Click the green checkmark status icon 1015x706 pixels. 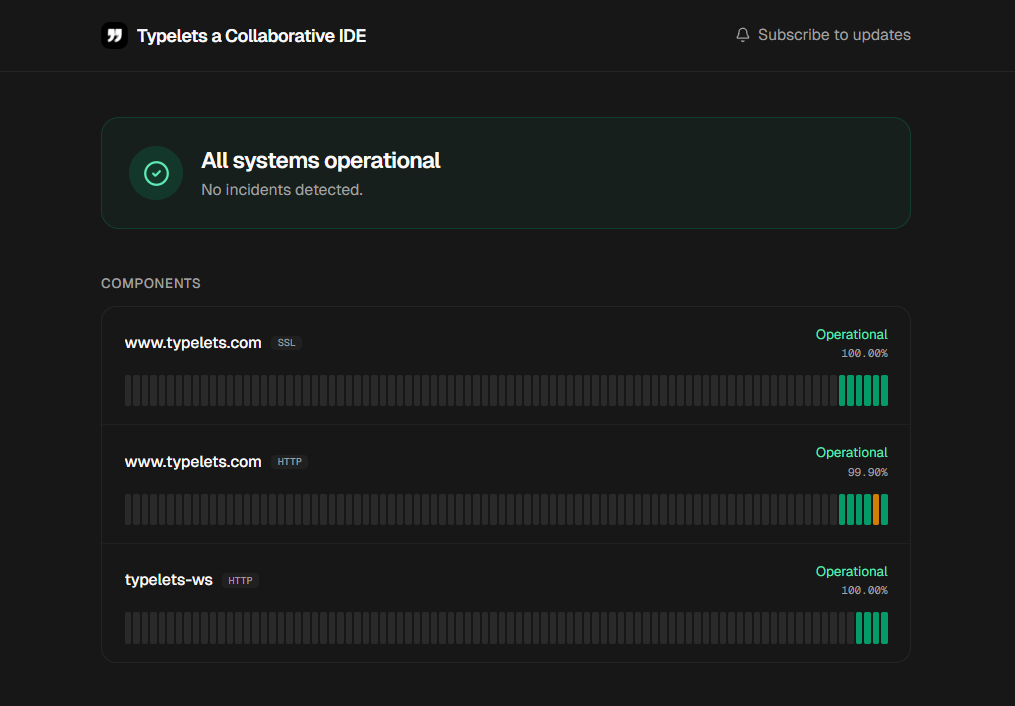pos(156,173)
